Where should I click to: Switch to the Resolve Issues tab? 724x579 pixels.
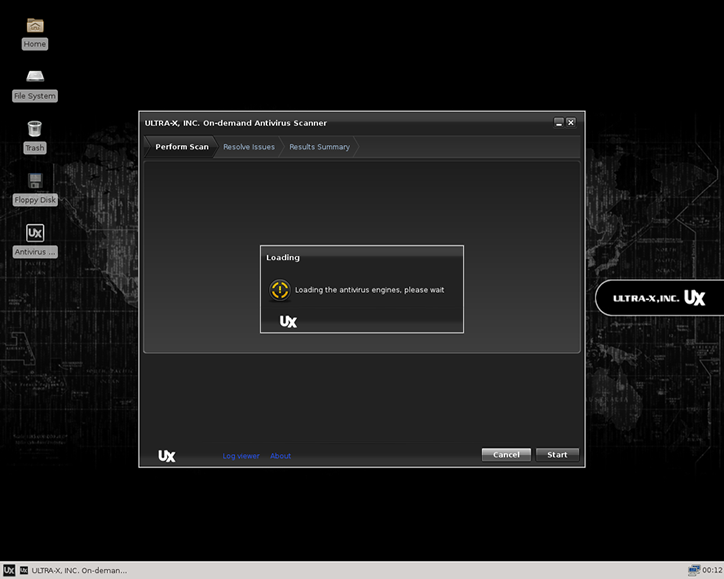tap(249, 147)
